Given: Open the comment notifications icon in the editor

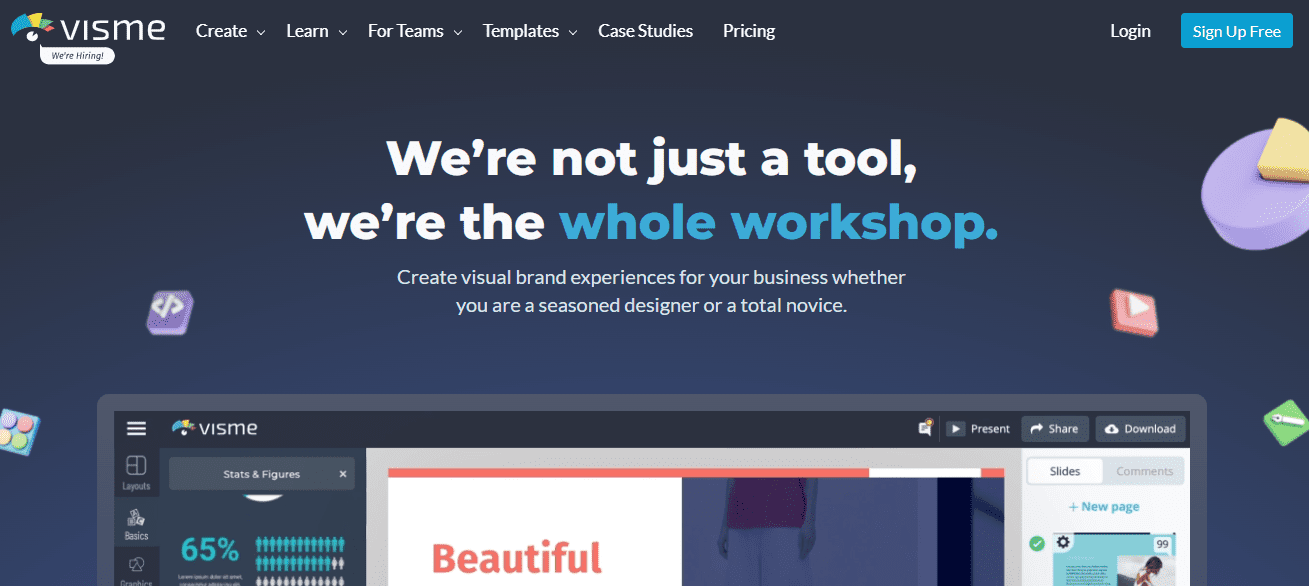Looking at the screenshot, I should [x=926, y=428].
